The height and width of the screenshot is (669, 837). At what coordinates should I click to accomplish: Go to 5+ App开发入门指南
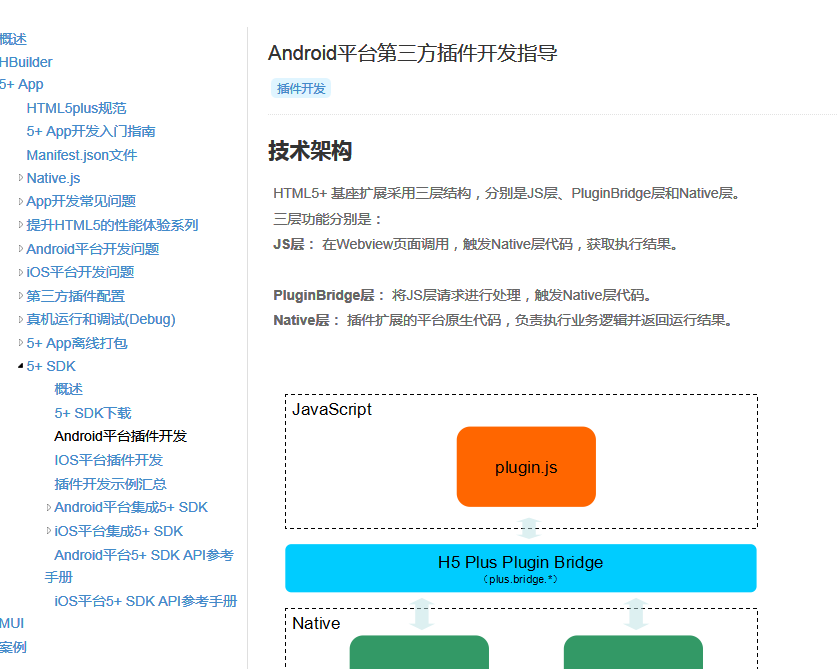click(91, 131)
